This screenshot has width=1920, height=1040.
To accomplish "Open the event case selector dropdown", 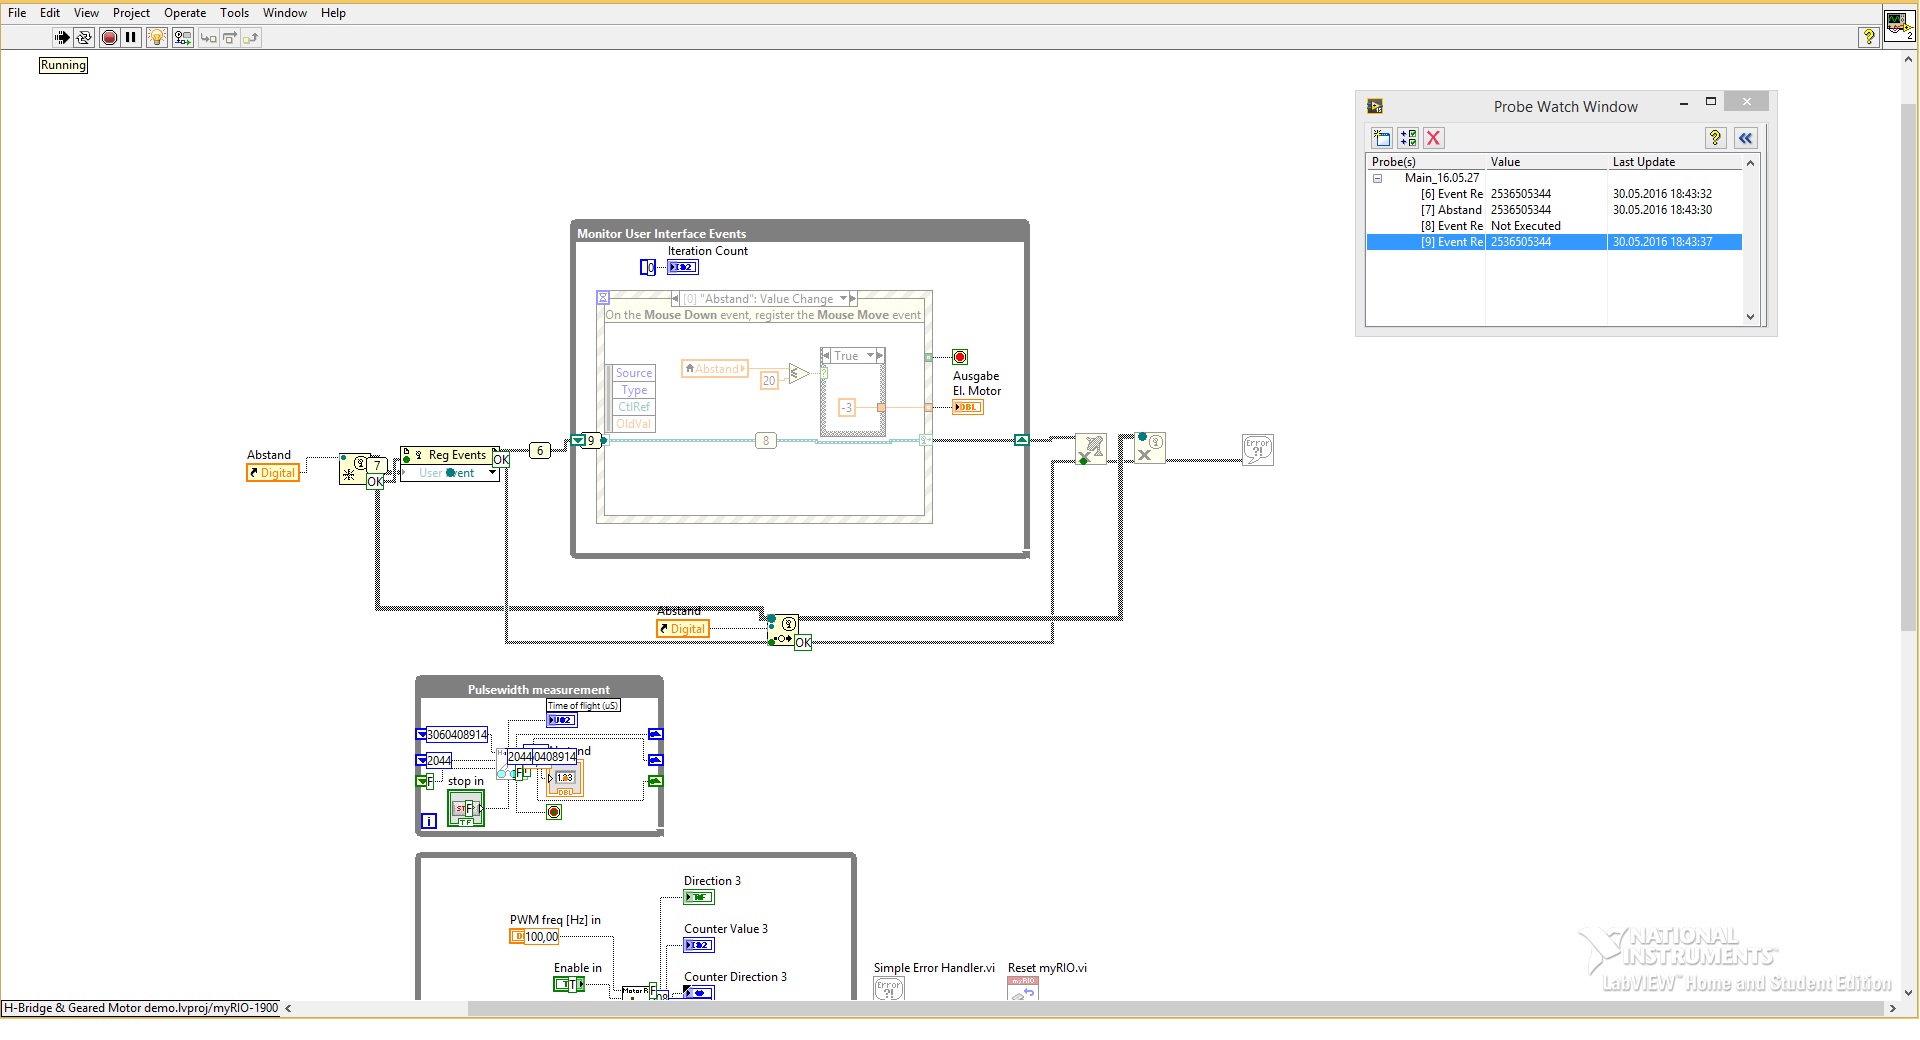I will [x=844, y=299].
